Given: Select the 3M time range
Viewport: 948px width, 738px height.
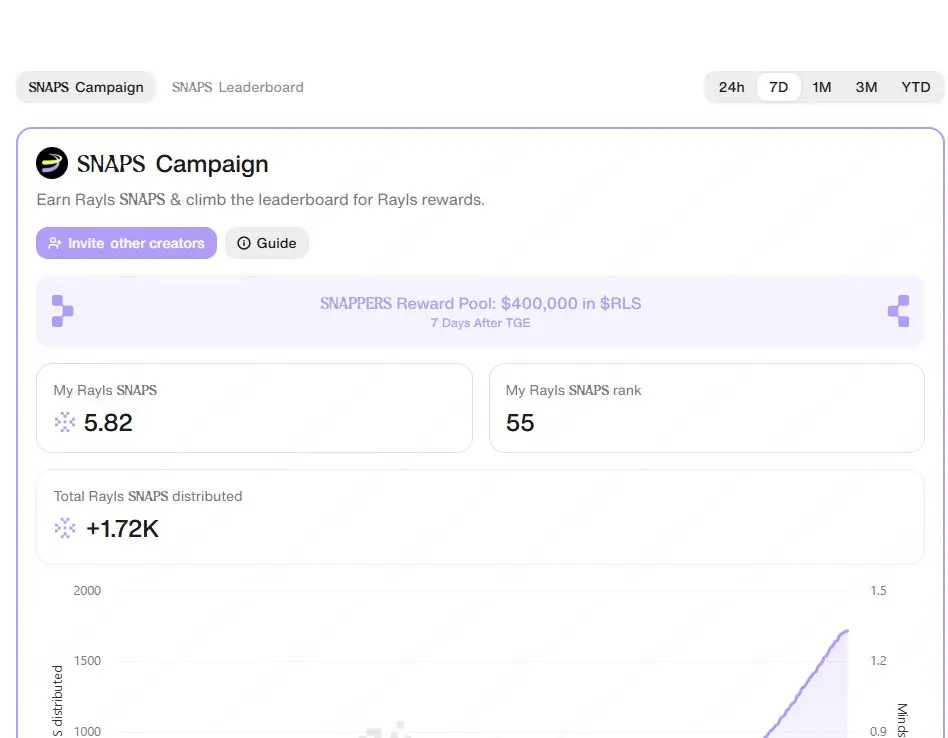Looking at the screenshot, I should [866, 87].
